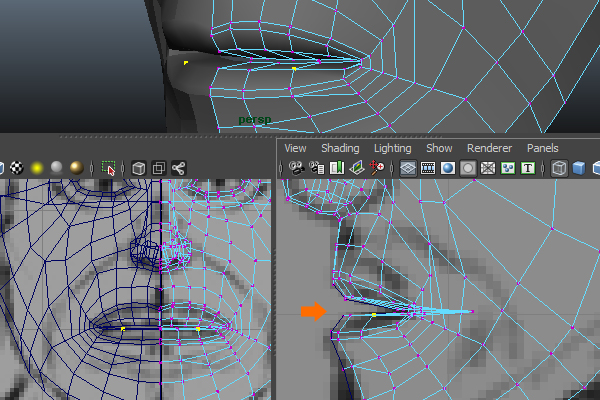Open the Show dropdown menu
The height and width of the screenshot is (400, 600).
coord(439,148)
